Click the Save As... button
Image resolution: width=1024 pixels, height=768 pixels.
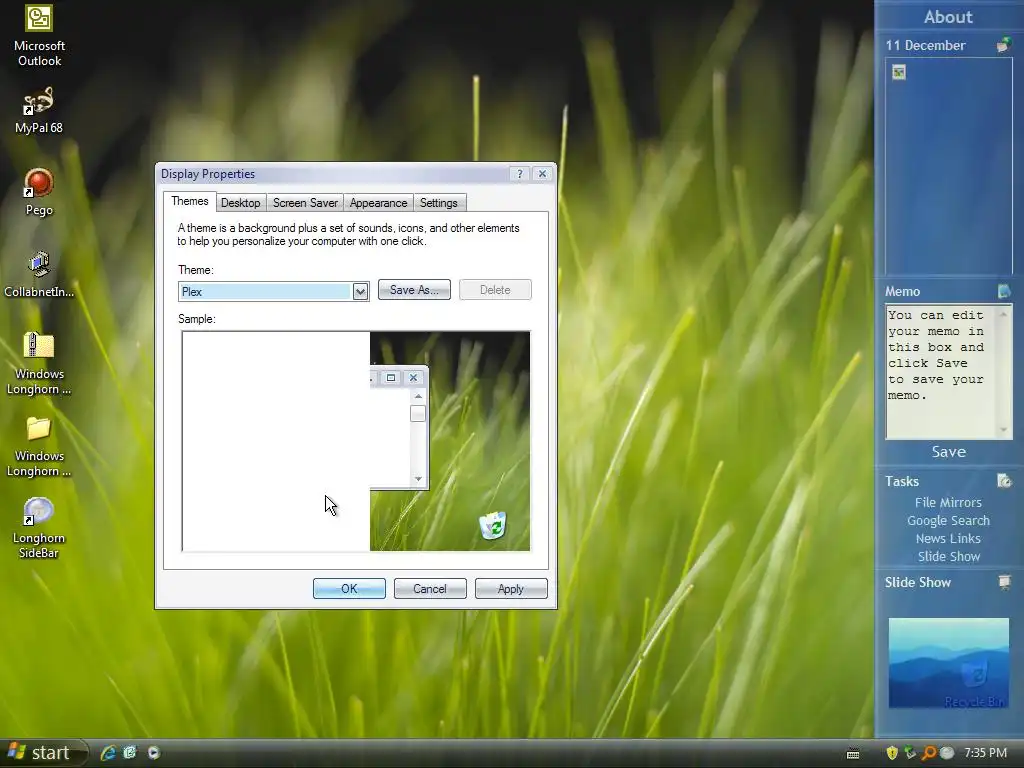(x=414, y=290)
